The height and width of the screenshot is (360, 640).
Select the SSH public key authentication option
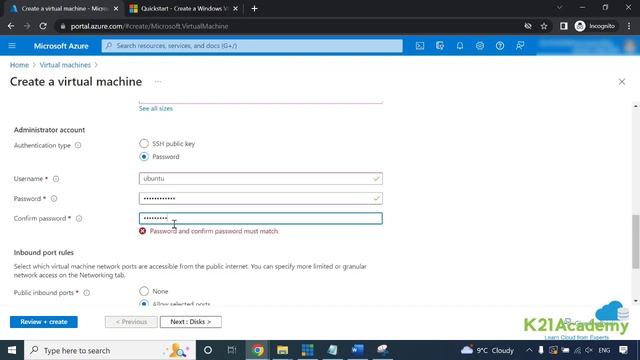[144, 144]
